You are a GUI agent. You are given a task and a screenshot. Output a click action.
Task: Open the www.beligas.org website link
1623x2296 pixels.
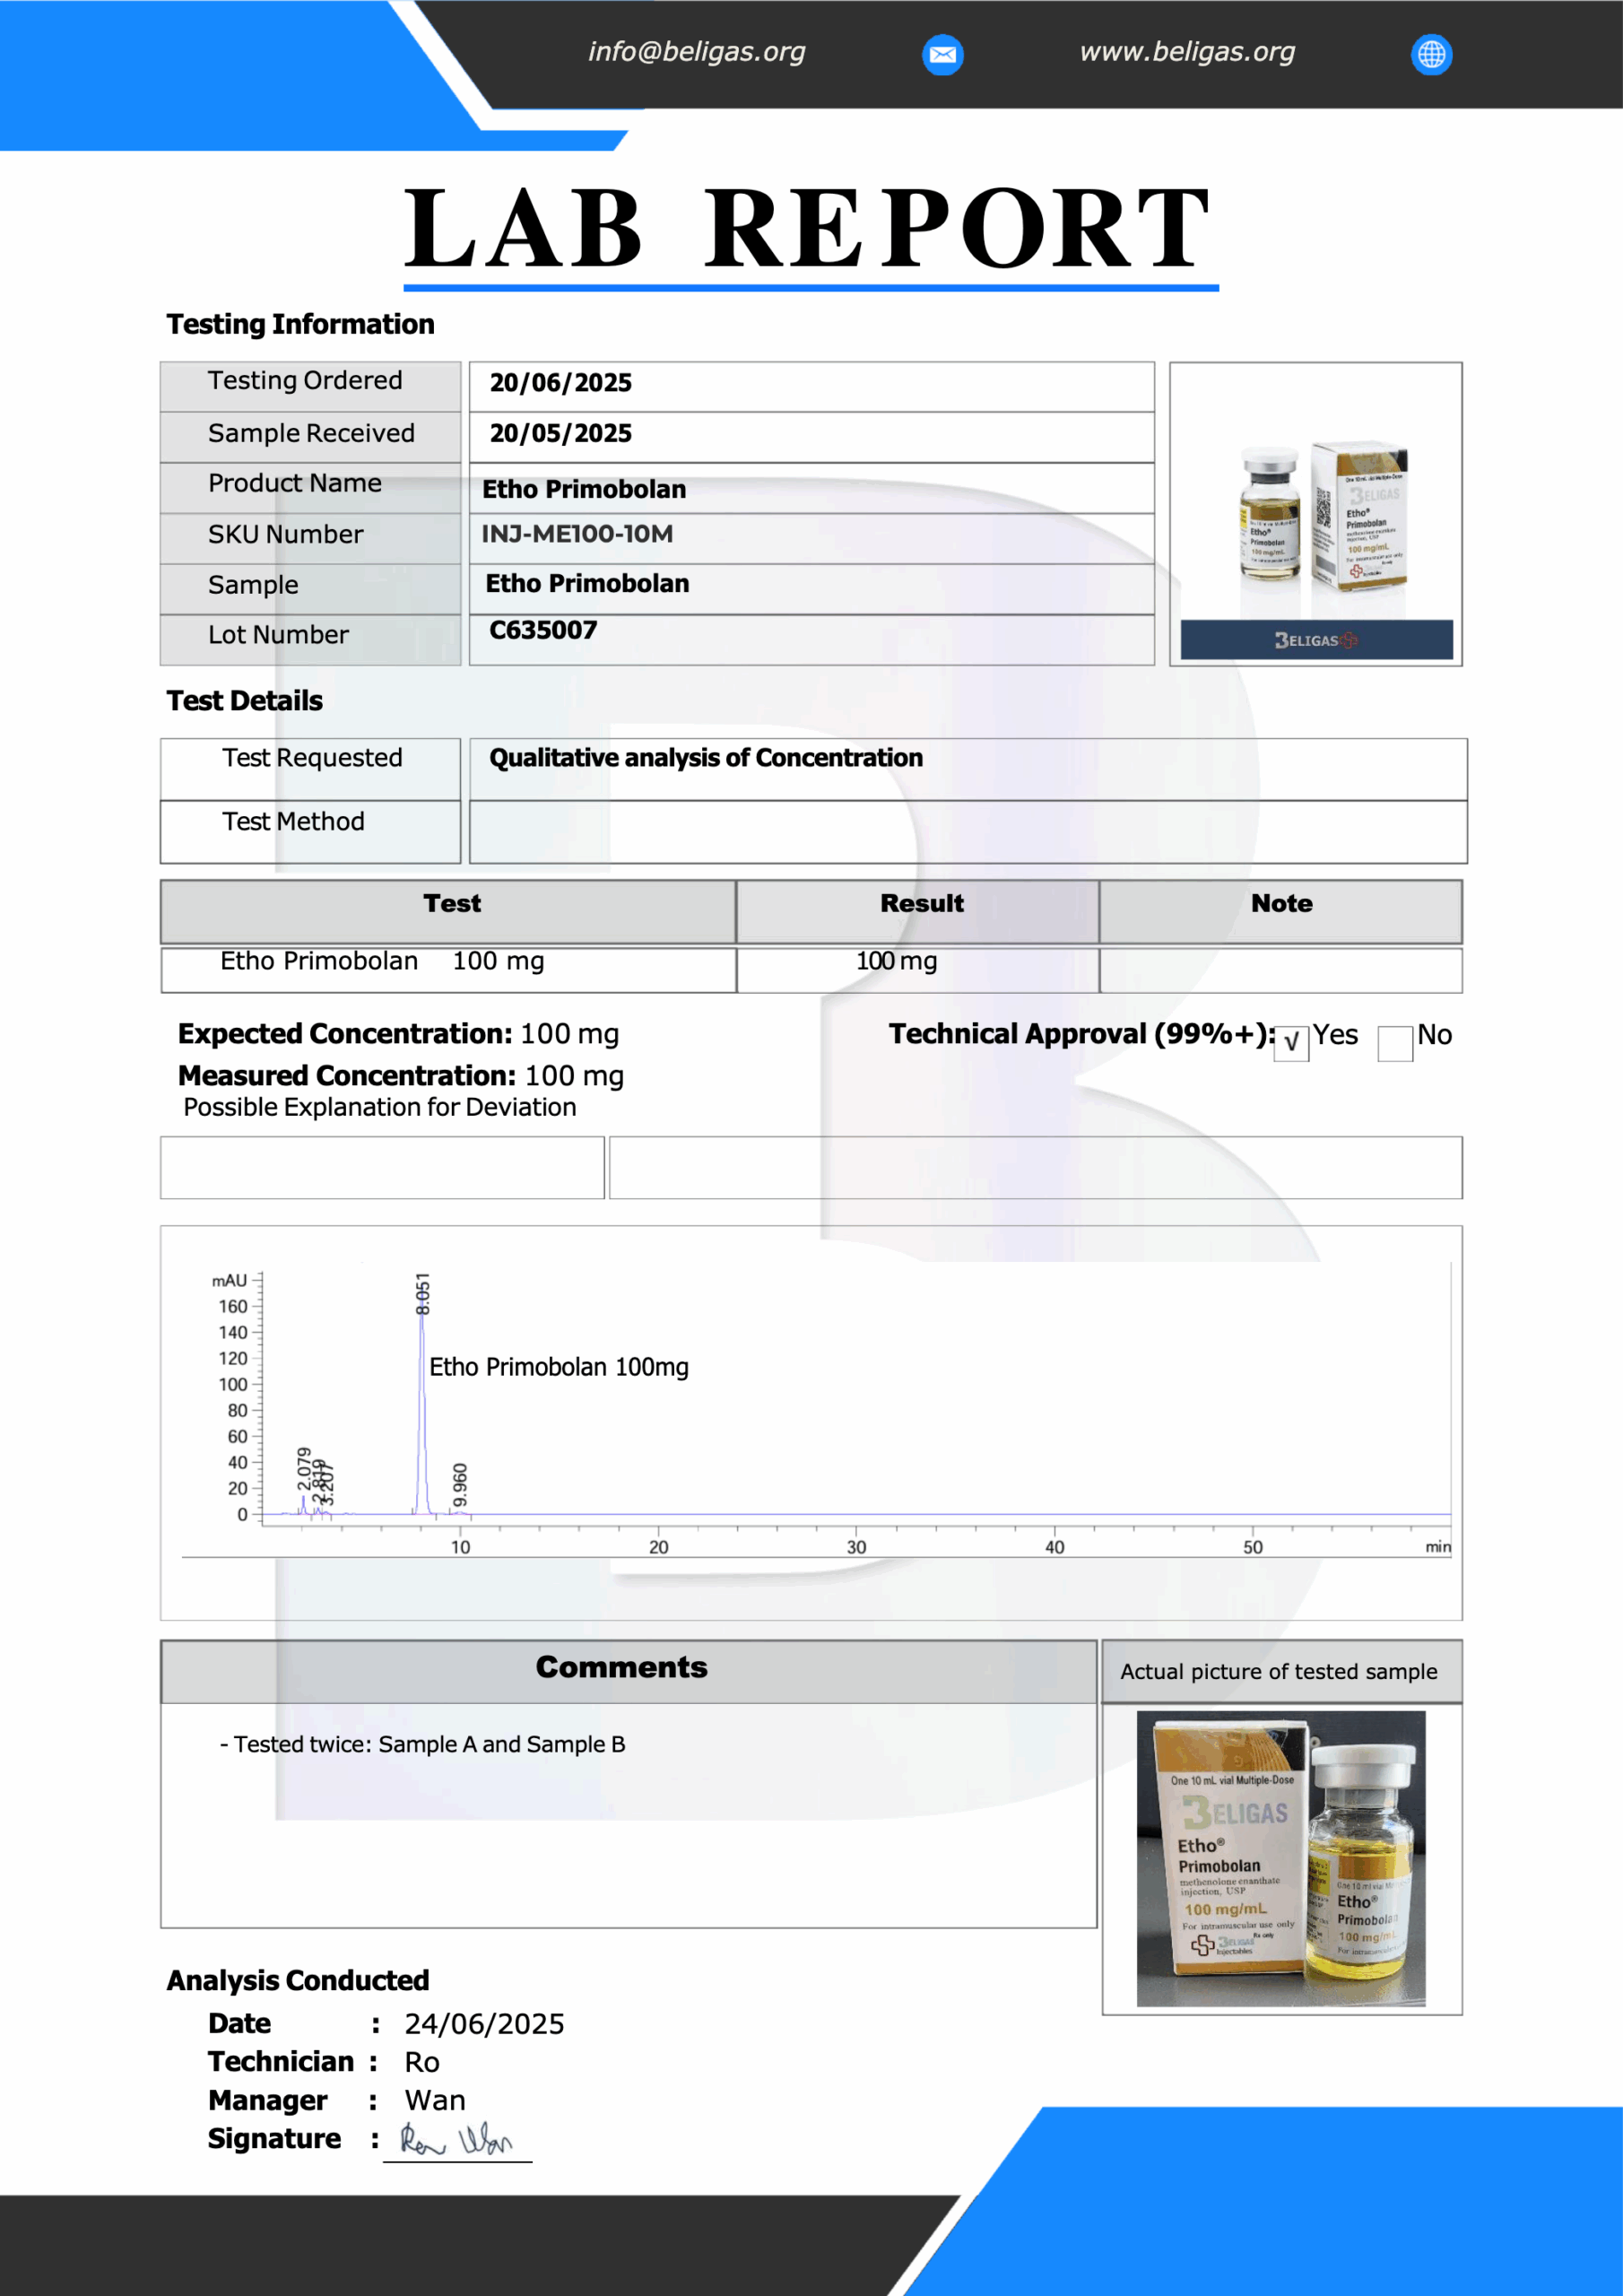click(1187, 52)
